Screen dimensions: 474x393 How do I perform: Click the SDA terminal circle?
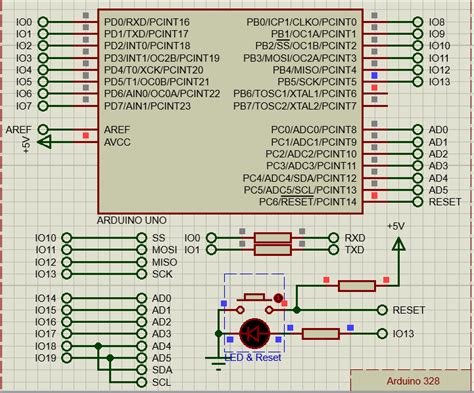(142, 370)
